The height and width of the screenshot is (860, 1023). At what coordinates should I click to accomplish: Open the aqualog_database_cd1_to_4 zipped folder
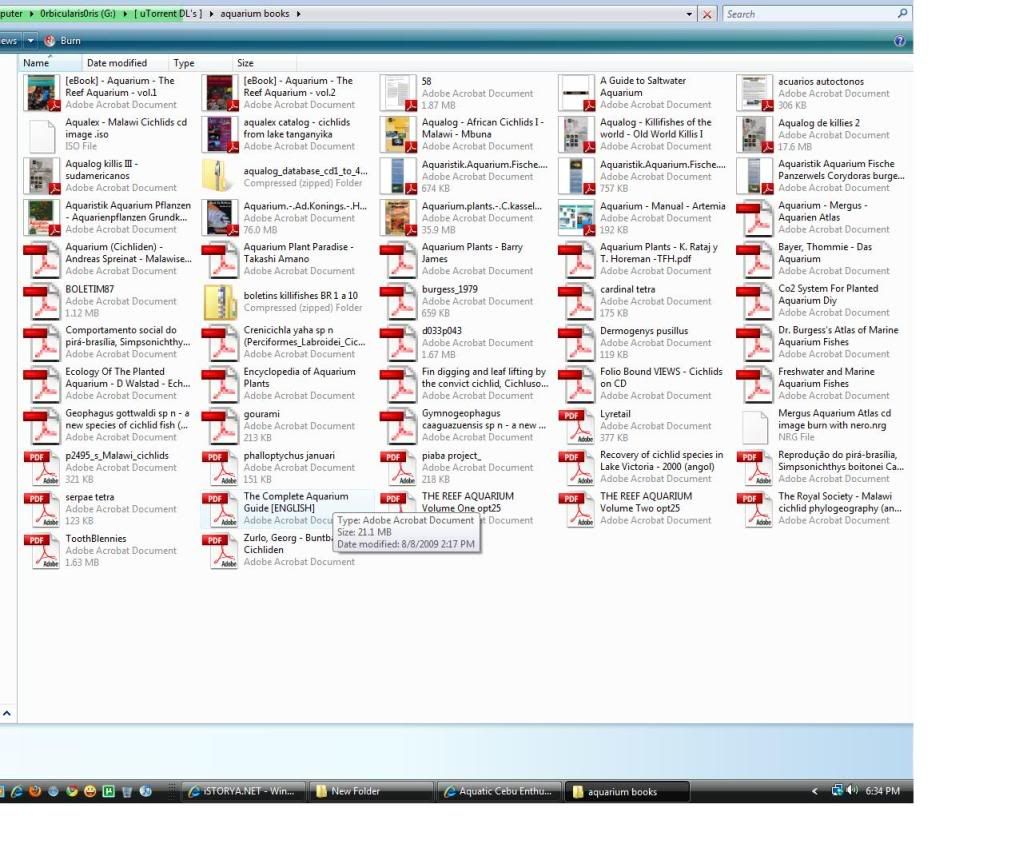(304, 171)
